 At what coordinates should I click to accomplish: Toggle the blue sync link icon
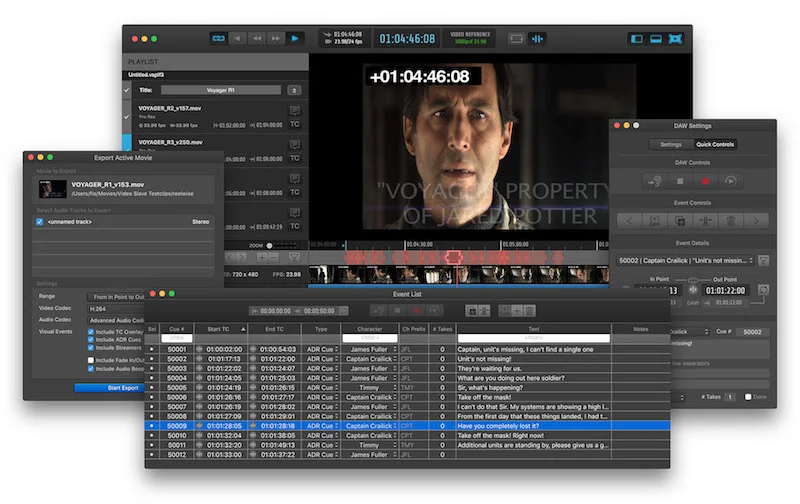[219, 38]
